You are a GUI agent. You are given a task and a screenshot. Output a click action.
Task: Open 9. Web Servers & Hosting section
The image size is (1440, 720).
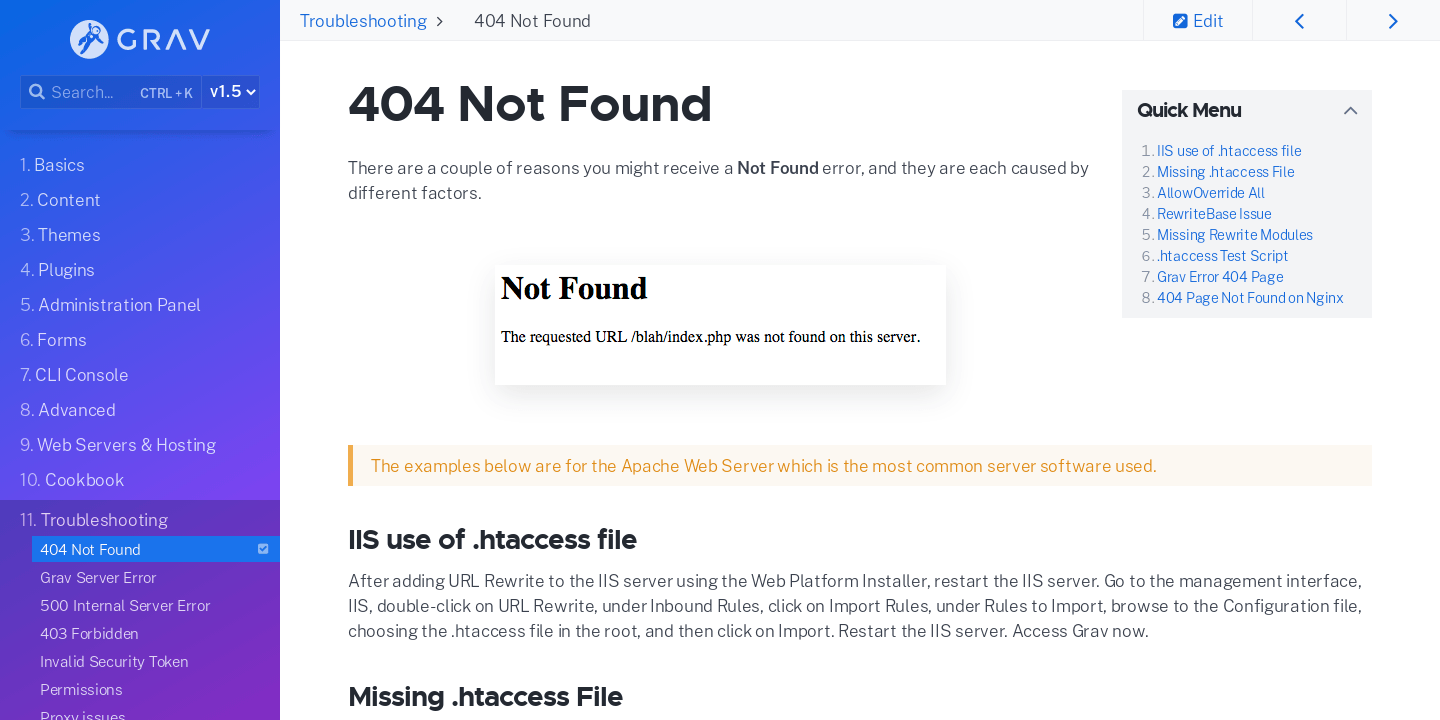coord(118,445)
